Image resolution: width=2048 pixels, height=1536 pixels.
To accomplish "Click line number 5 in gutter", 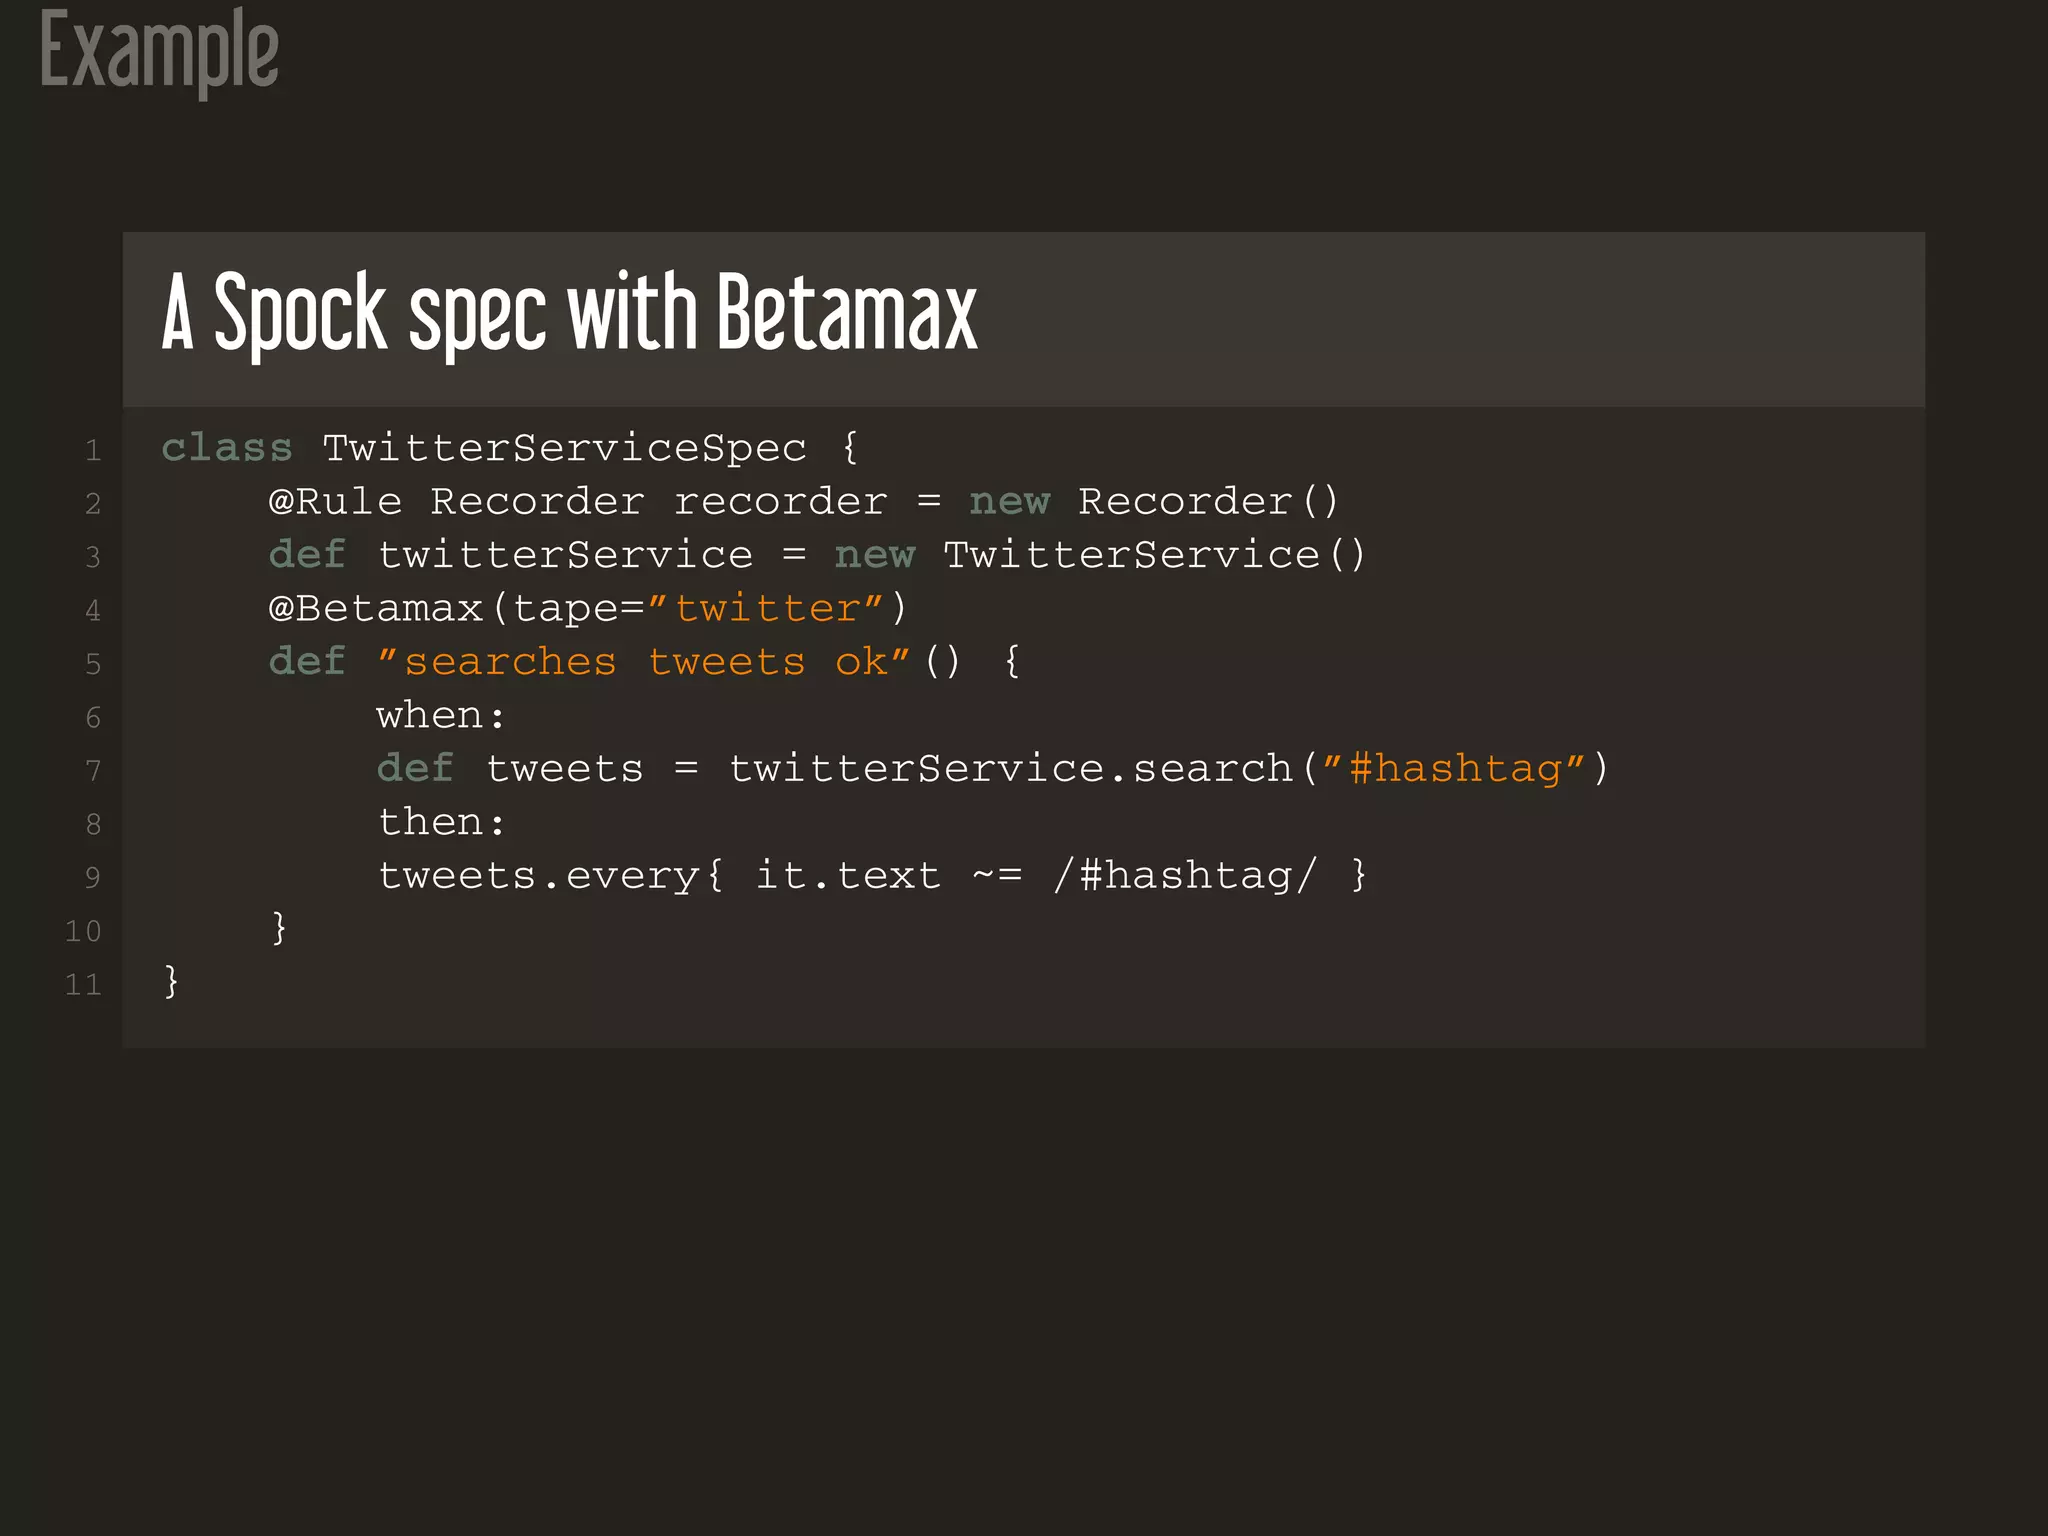I will point(93,664).
